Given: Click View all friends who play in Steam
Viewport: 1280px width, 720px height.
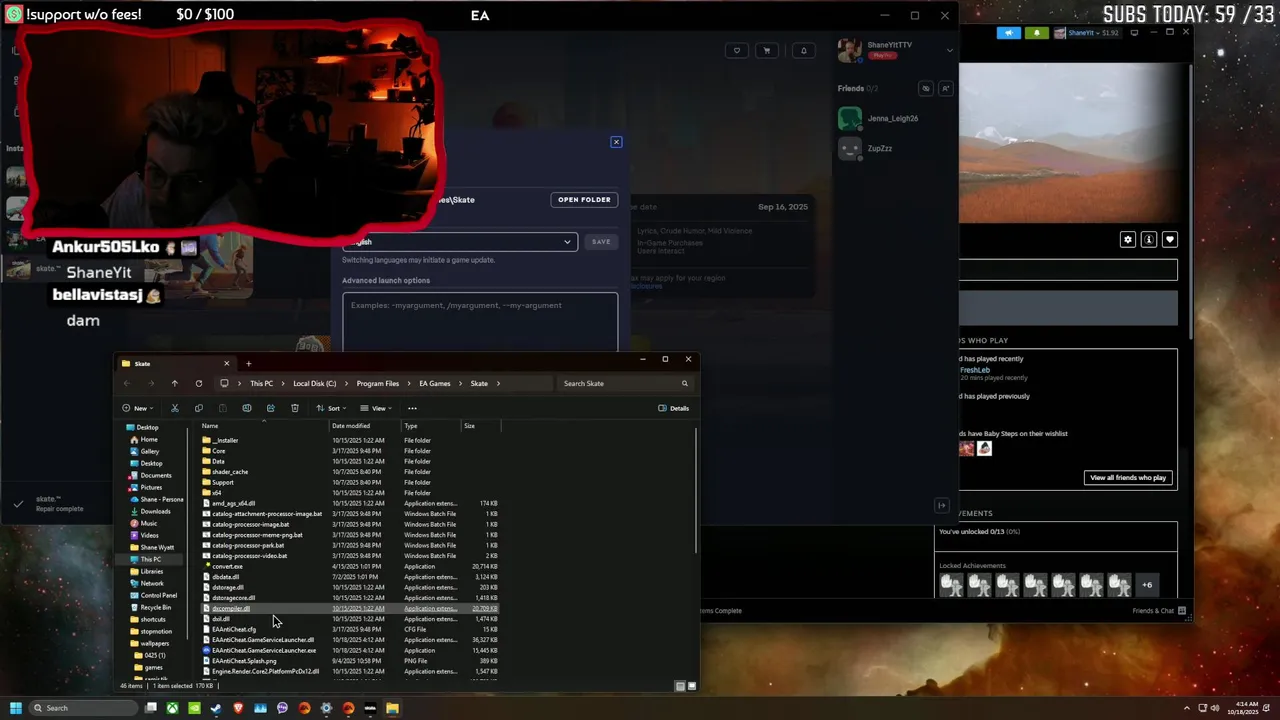Looking at the screenshot, I should tap(1128, 478).
